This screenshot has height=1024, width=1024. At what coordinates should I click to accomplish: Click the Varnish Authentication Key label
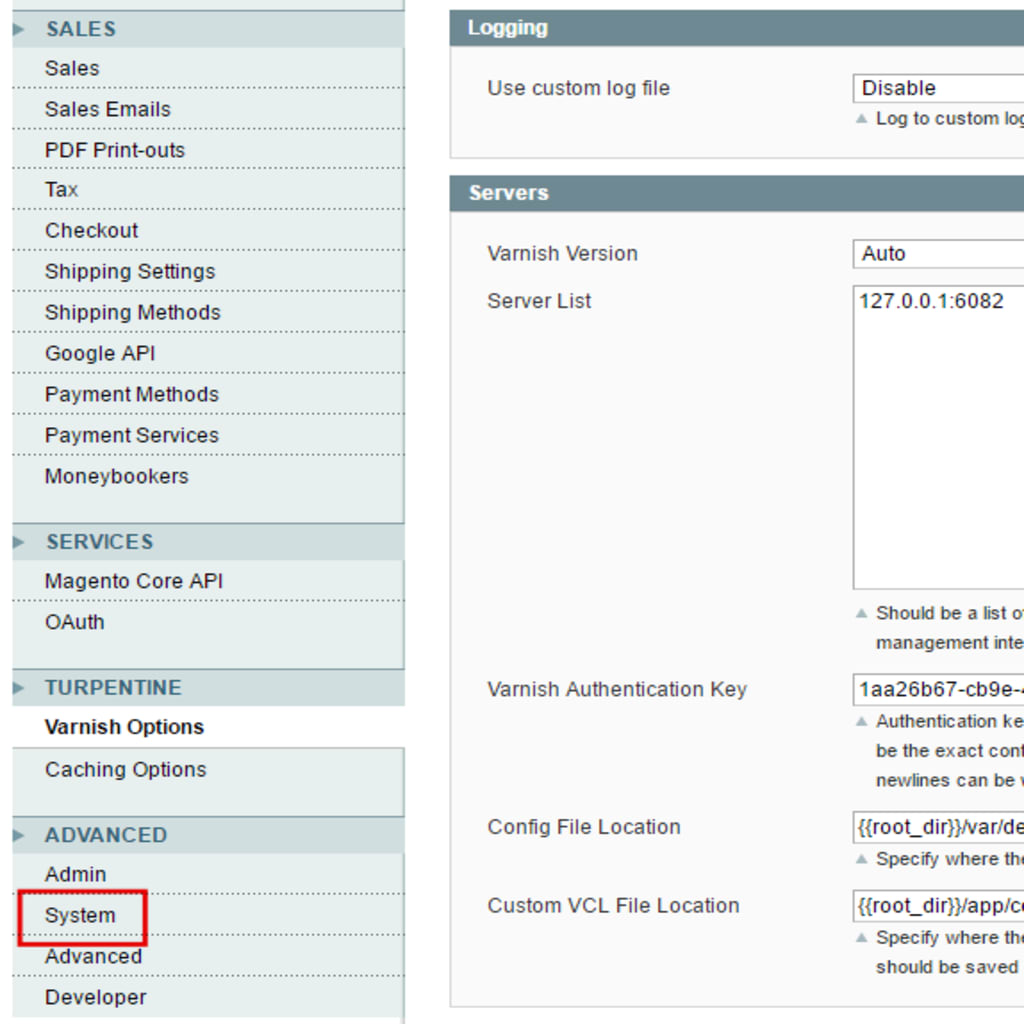click(x=617, y=690)
